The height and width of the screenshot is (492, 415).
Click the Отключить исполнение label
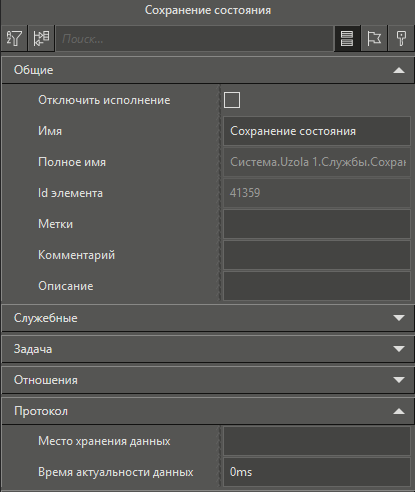click(104, 100)
